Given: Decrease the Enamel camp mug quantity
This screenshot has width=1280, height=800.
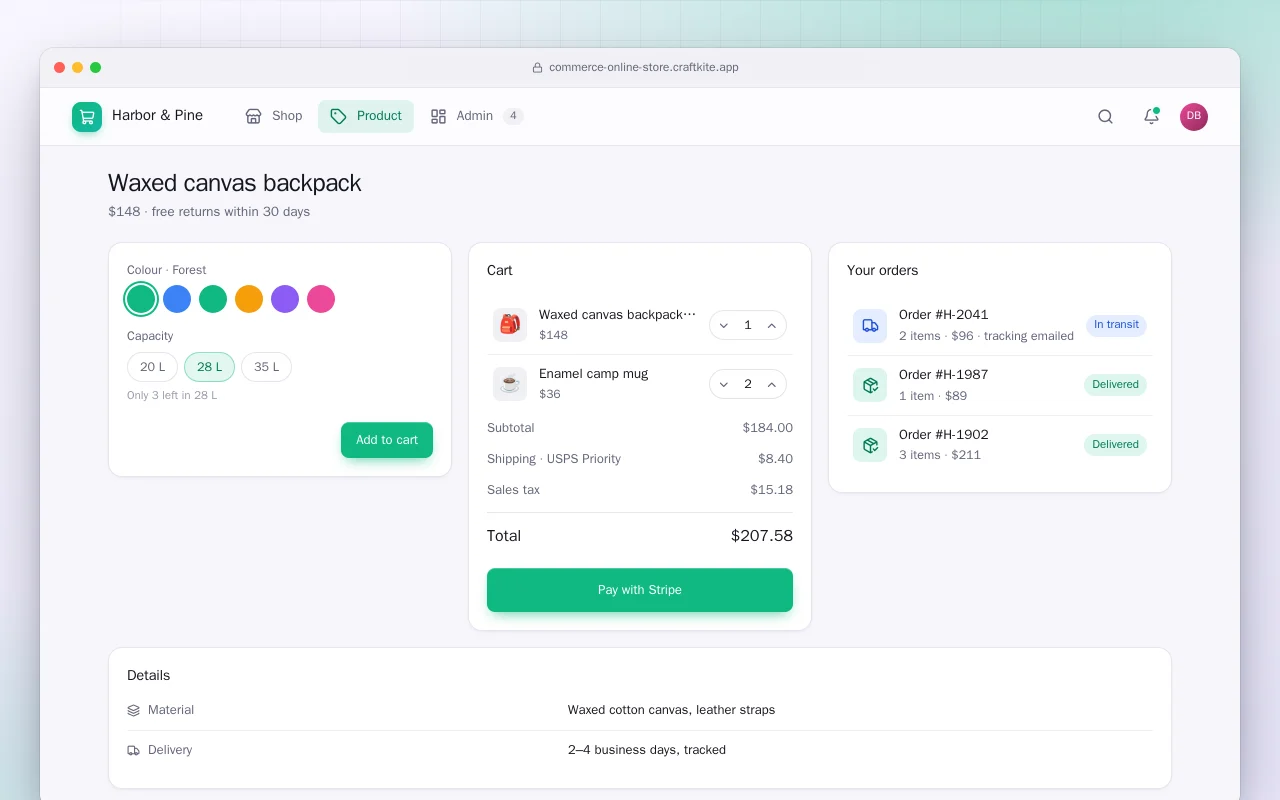Looking at the screenshot, I should coord(724,384).
